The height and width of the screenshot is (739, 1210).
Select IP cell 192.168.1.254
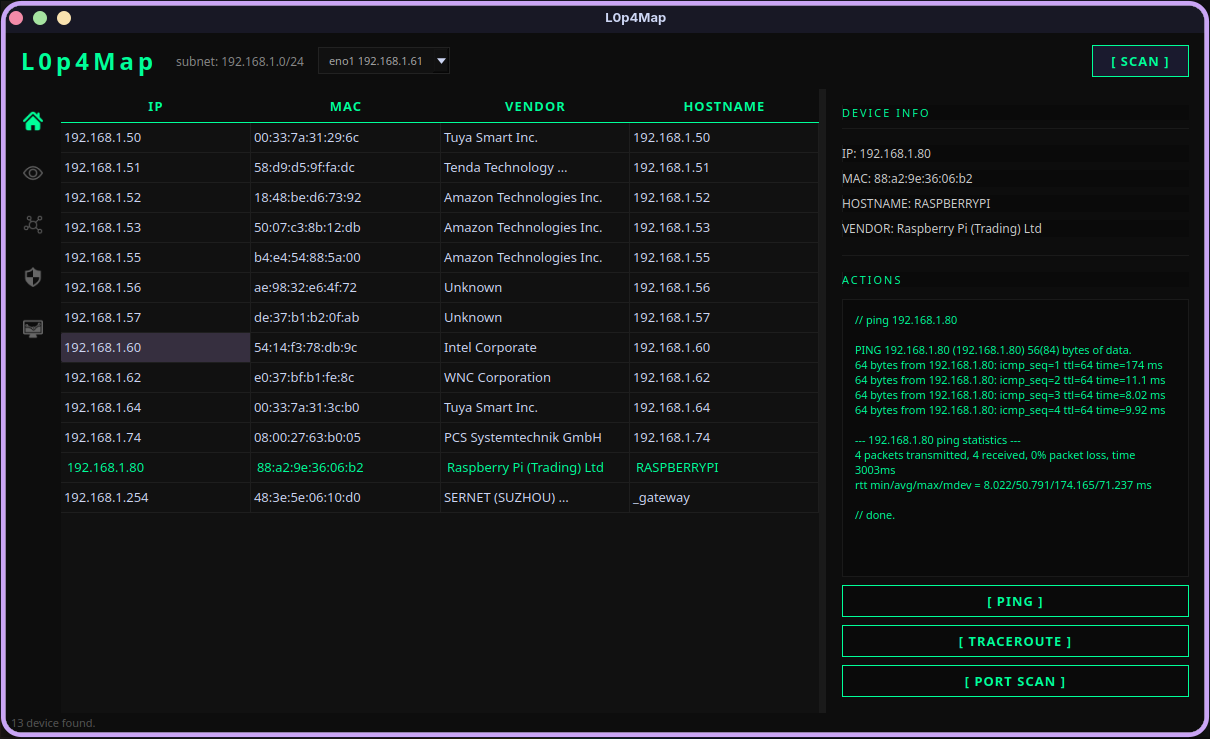coord(155,498)
